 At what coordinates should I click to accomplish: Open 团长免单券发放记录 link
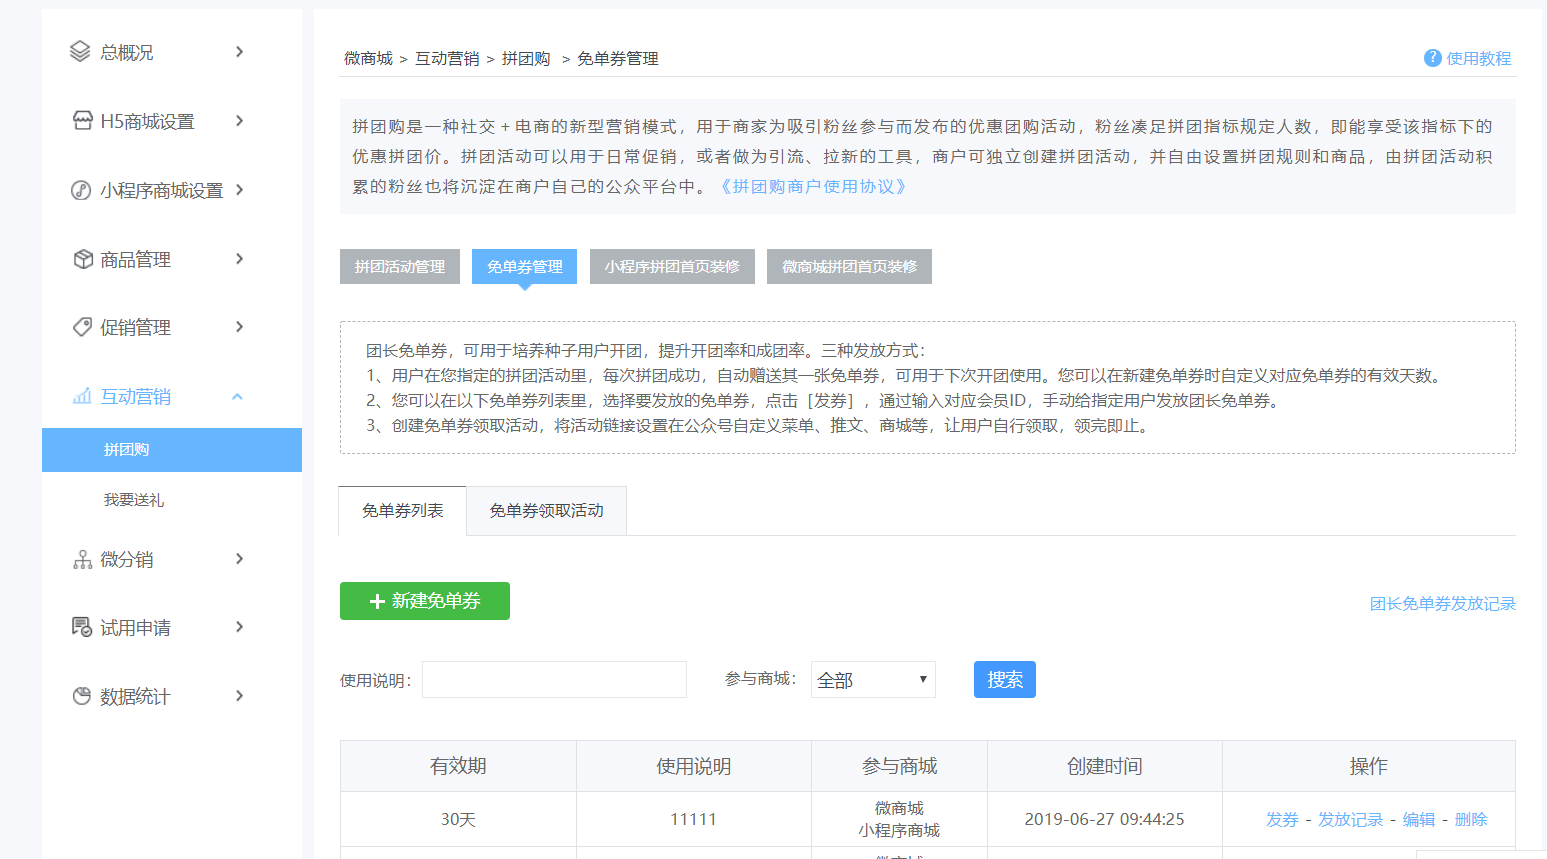point(1443,603)
